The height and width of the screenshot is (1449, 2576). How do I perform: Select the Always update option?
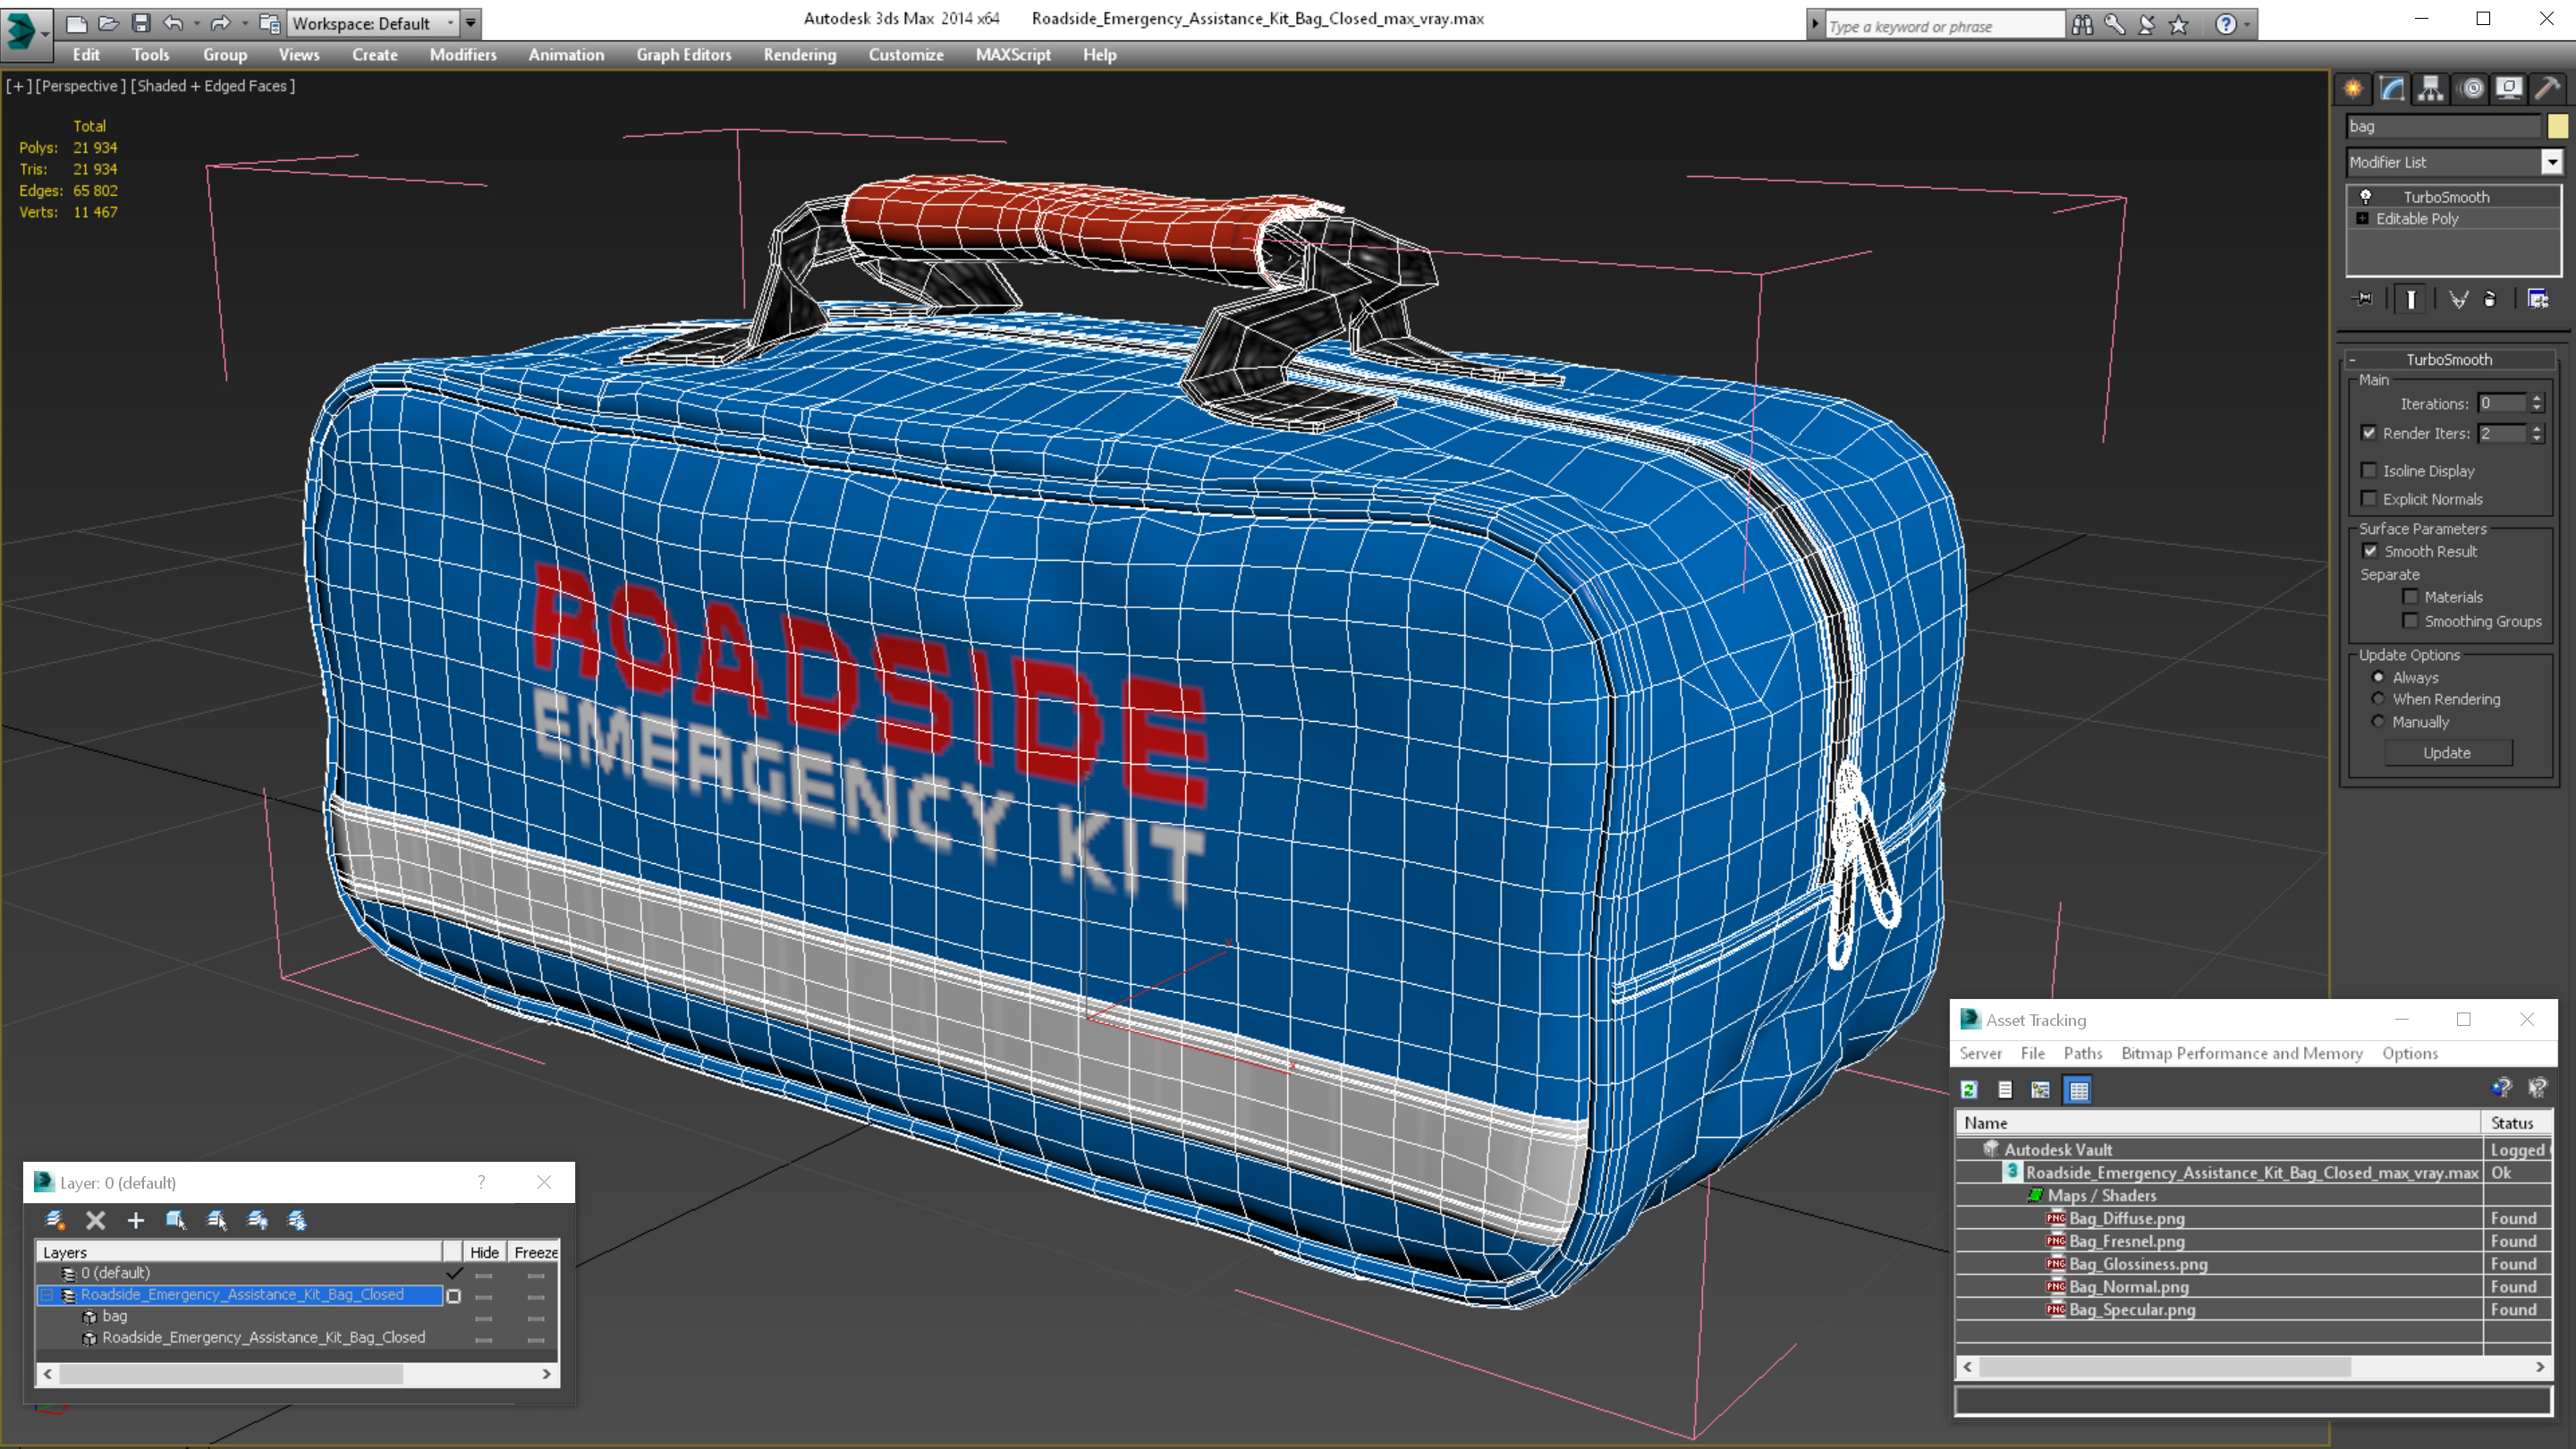(x=2379, y=677)
